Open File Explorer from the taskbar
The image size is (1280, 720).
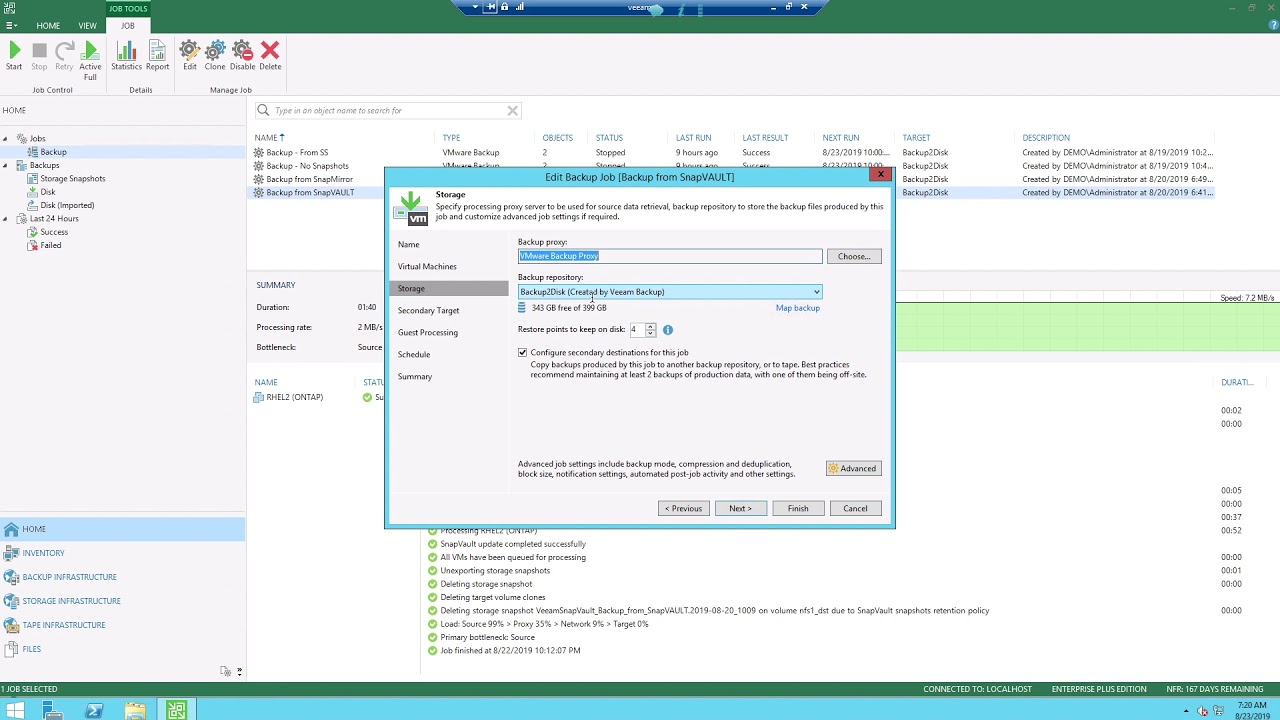[135, 711]
